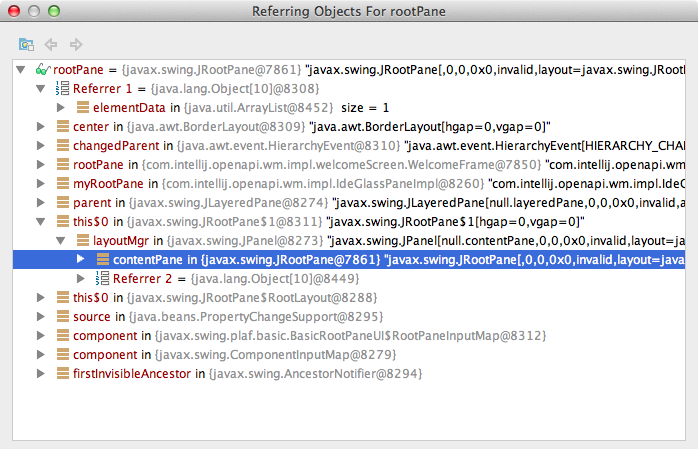Collapse the layoutMgr in JPanel node

click(x=61, y=241)
